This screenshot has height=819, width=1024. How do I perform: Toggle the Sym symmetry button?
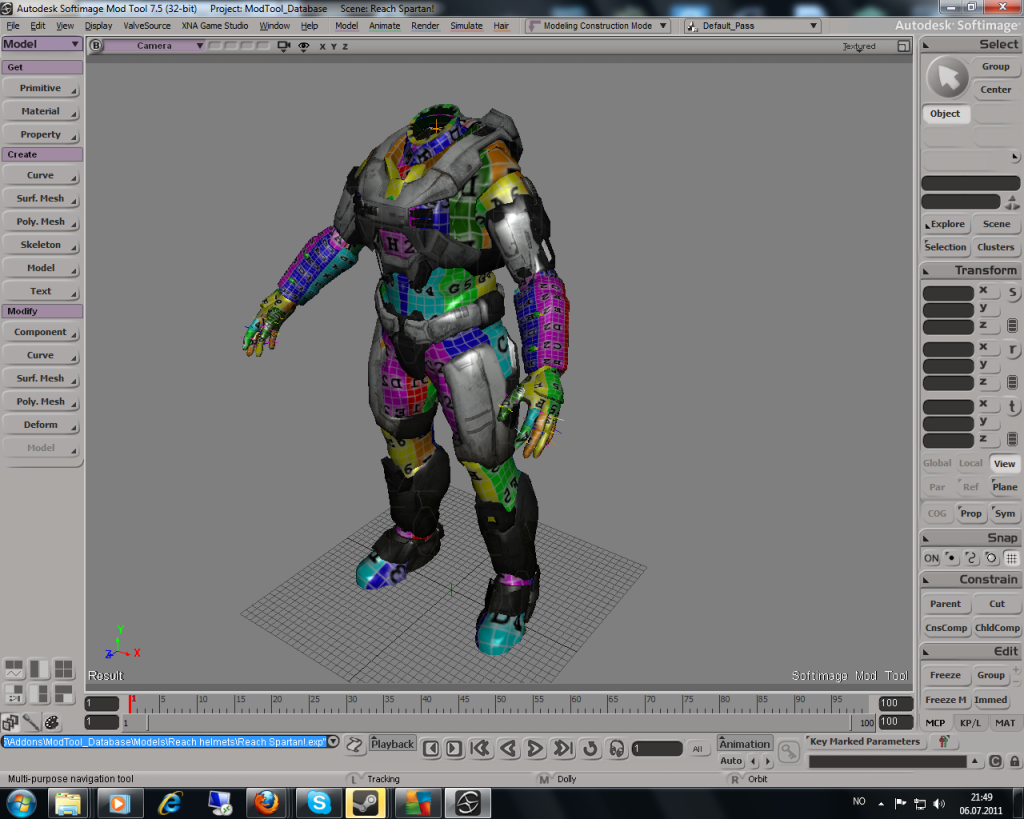tap(1004, 513)
